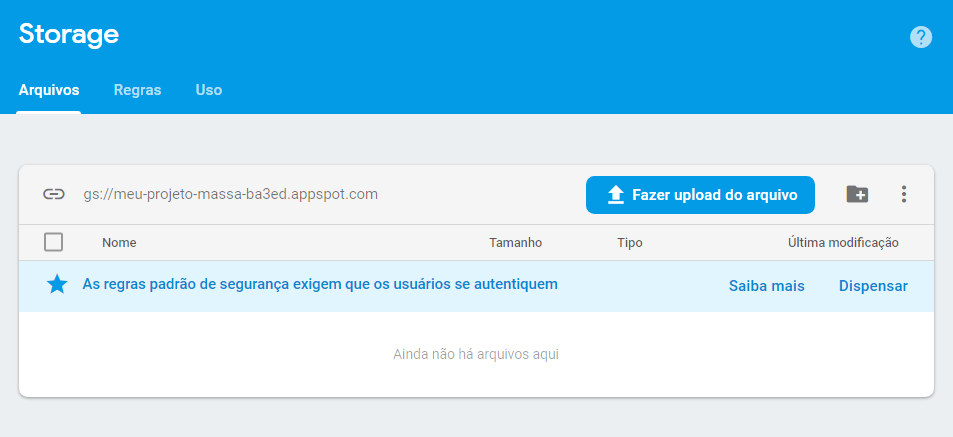The image size is (953, 437).
Task: Open the Regras tab
Action: tap(137, 90)
